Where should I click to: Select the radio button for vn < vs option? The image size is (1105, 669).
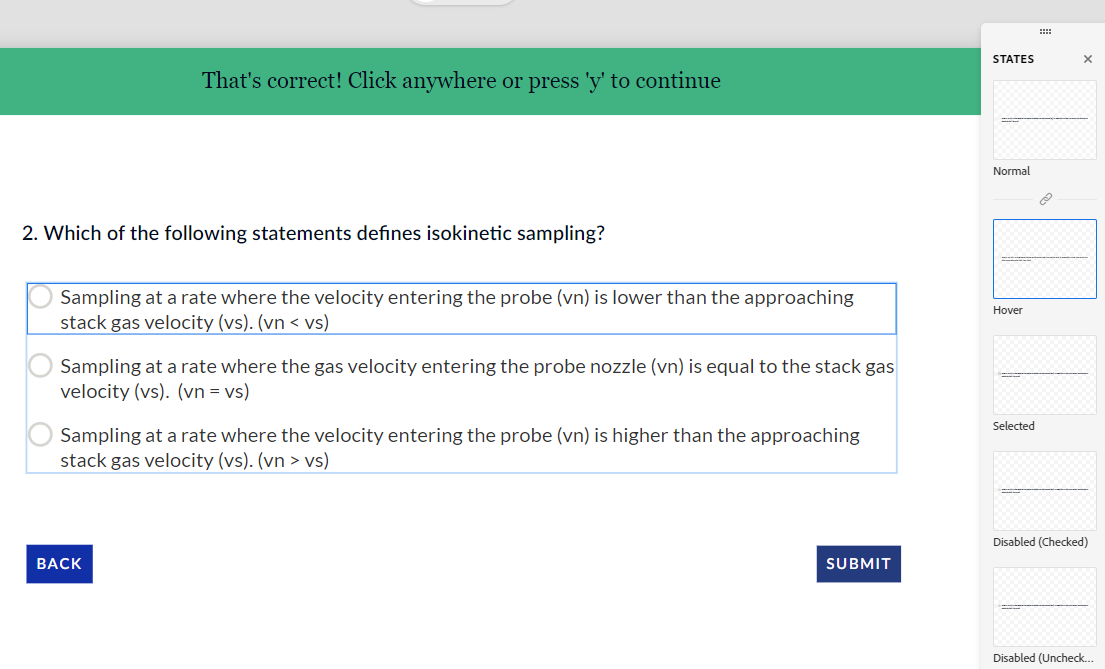click(40, 296)
